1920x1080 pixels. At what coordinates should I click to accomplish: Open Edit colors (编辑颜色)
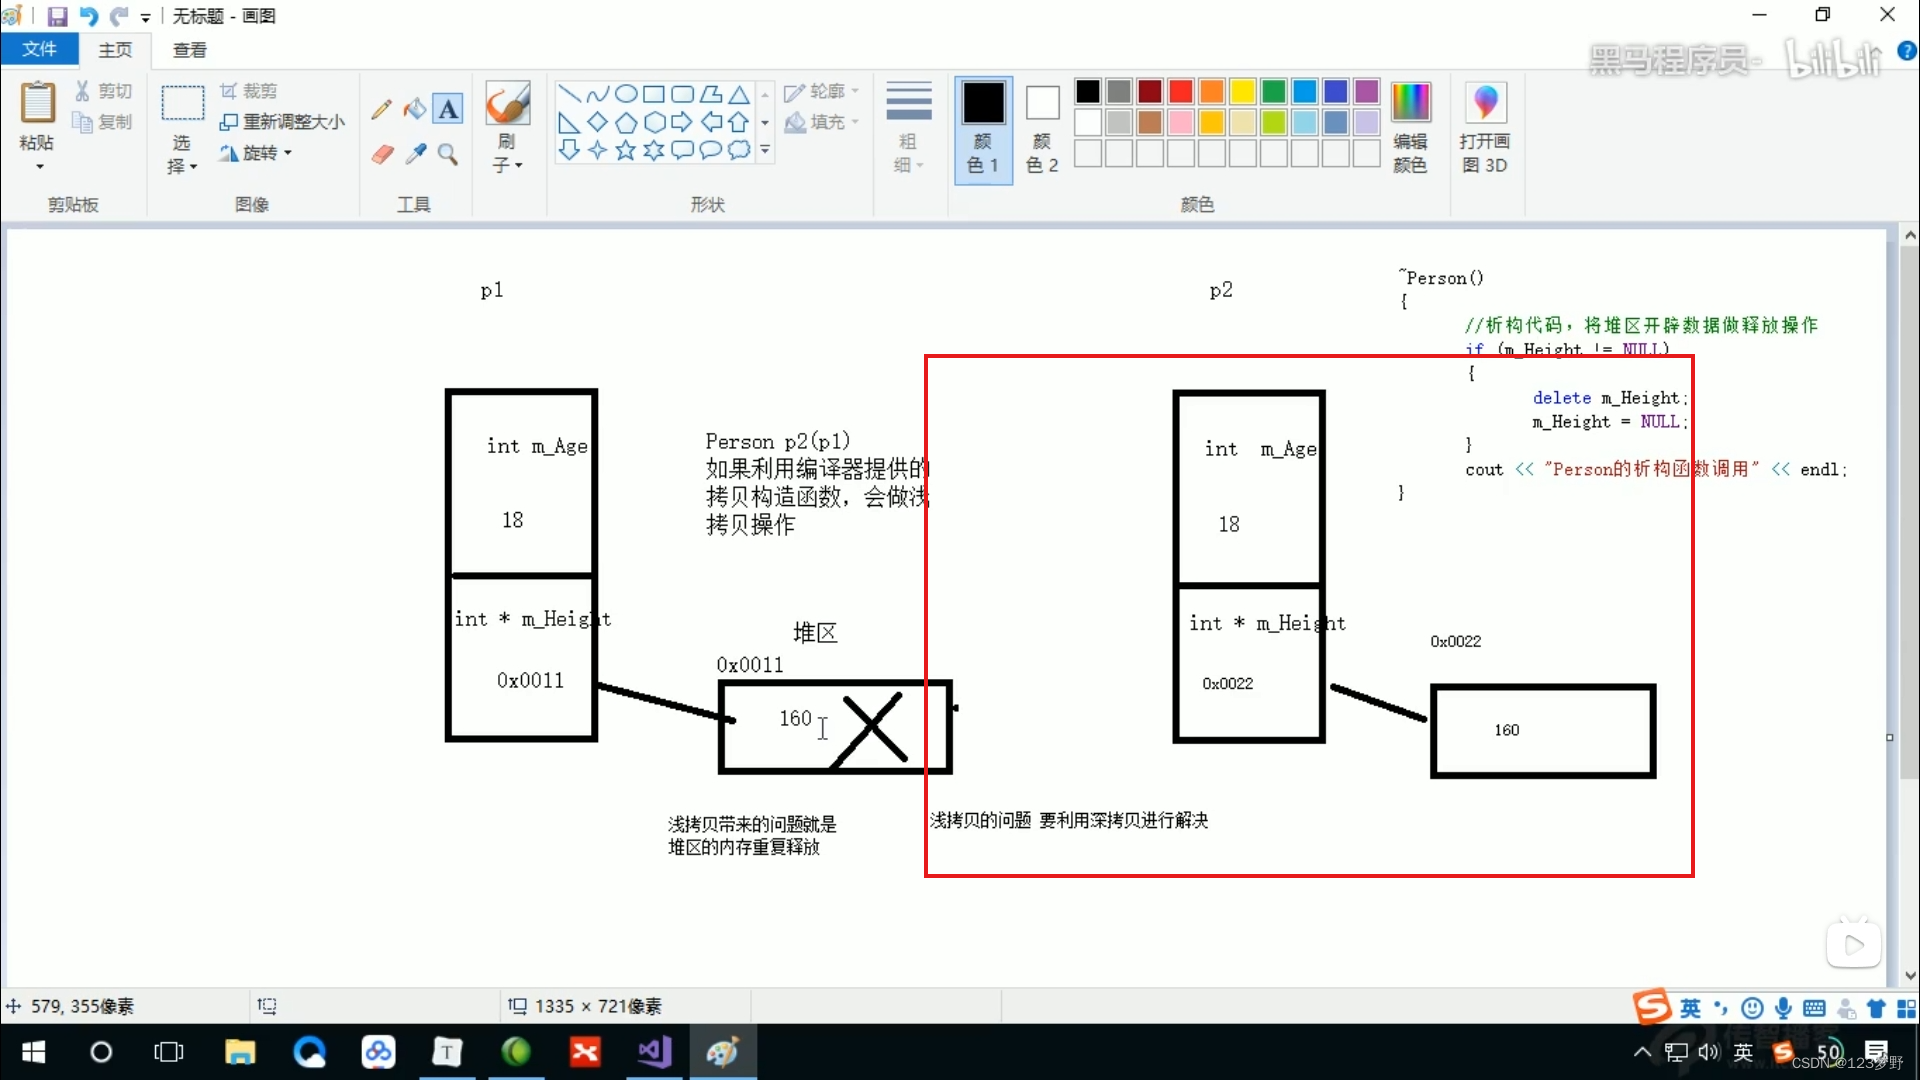1410,128
